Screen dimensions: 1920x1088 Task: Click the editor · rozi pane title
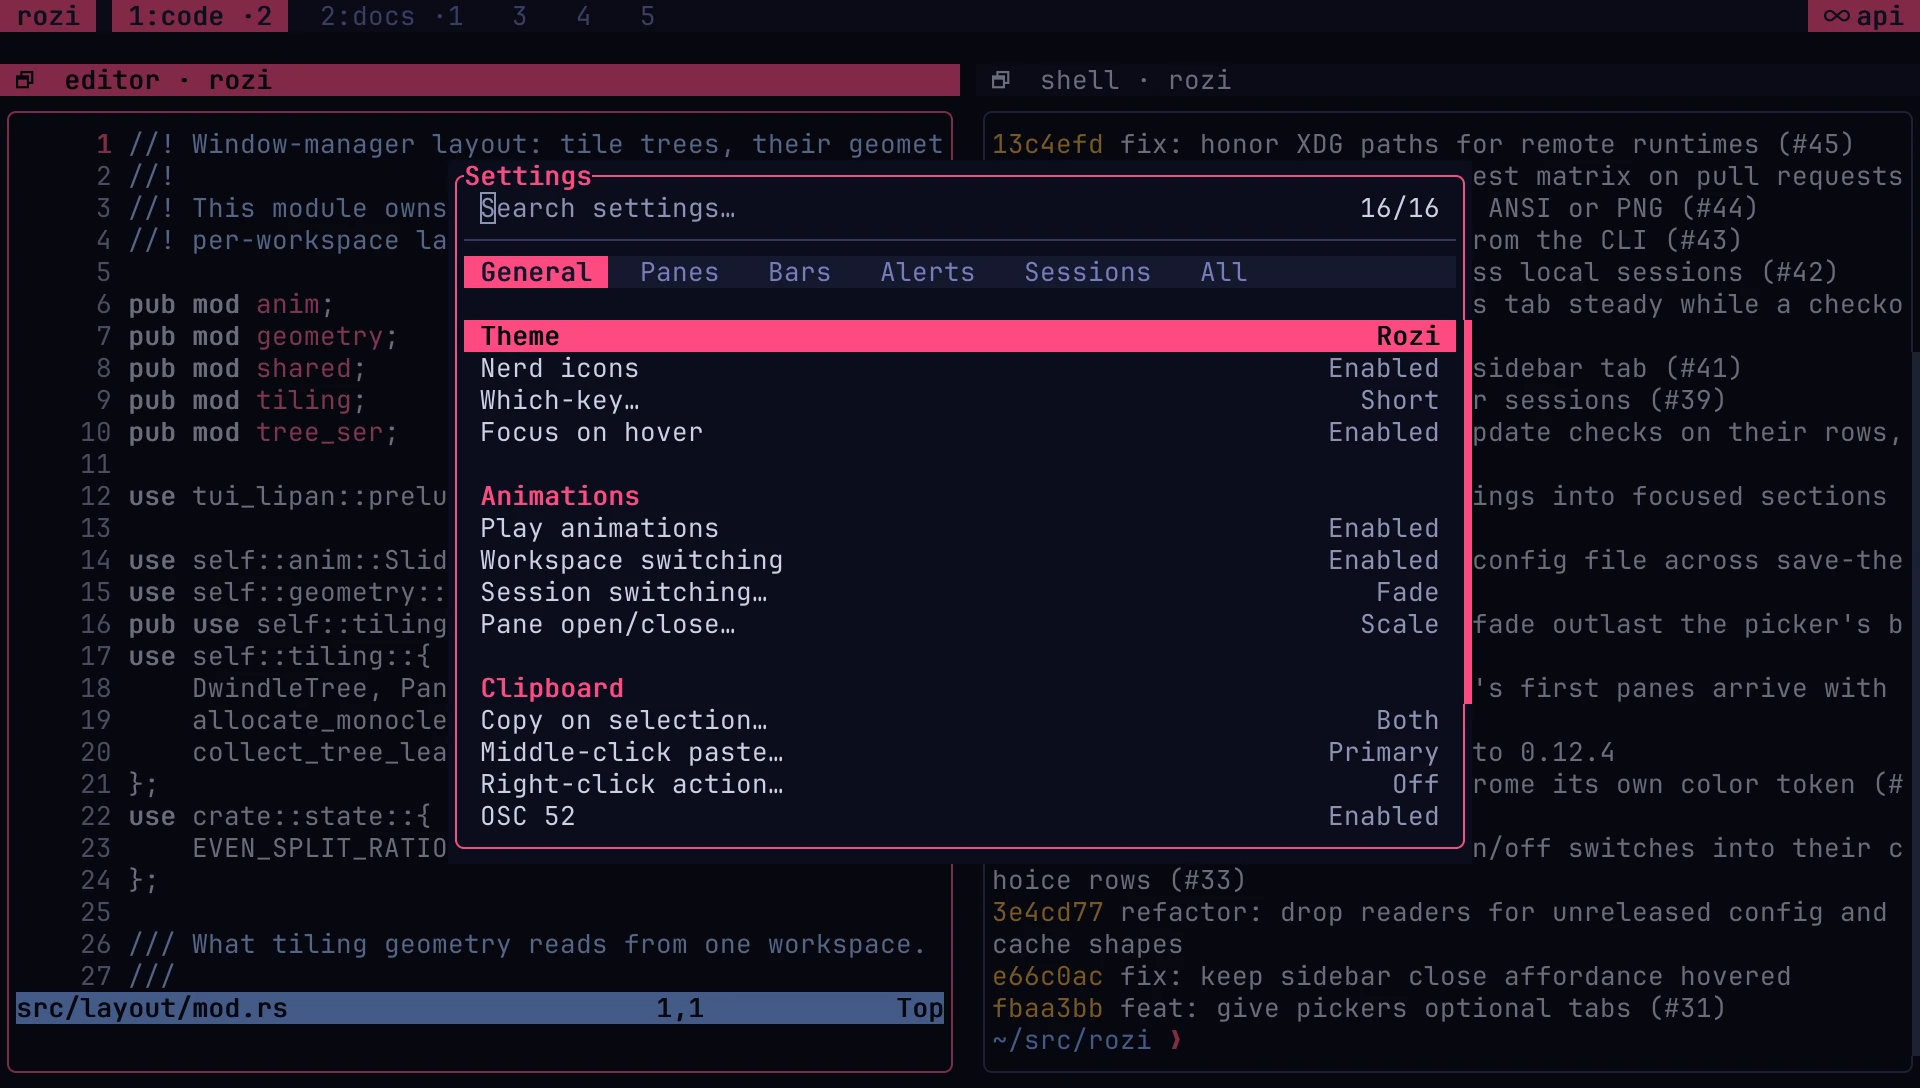pyautogui.click(x=168, y=80)
